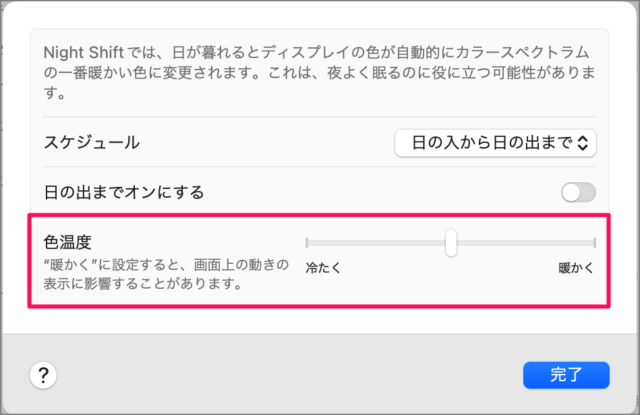
Task: Click the 日の出までオンにする label text
Action: pyautogui.click(x=125, y=193)
